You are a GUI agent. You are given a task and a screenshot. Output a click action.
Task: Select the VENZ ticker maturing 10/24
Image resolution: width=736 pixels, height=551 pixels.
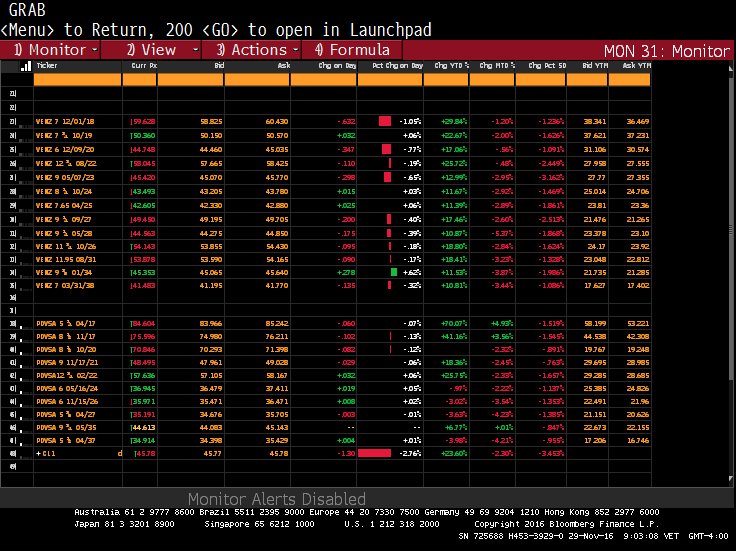click(x=64, y=192)
